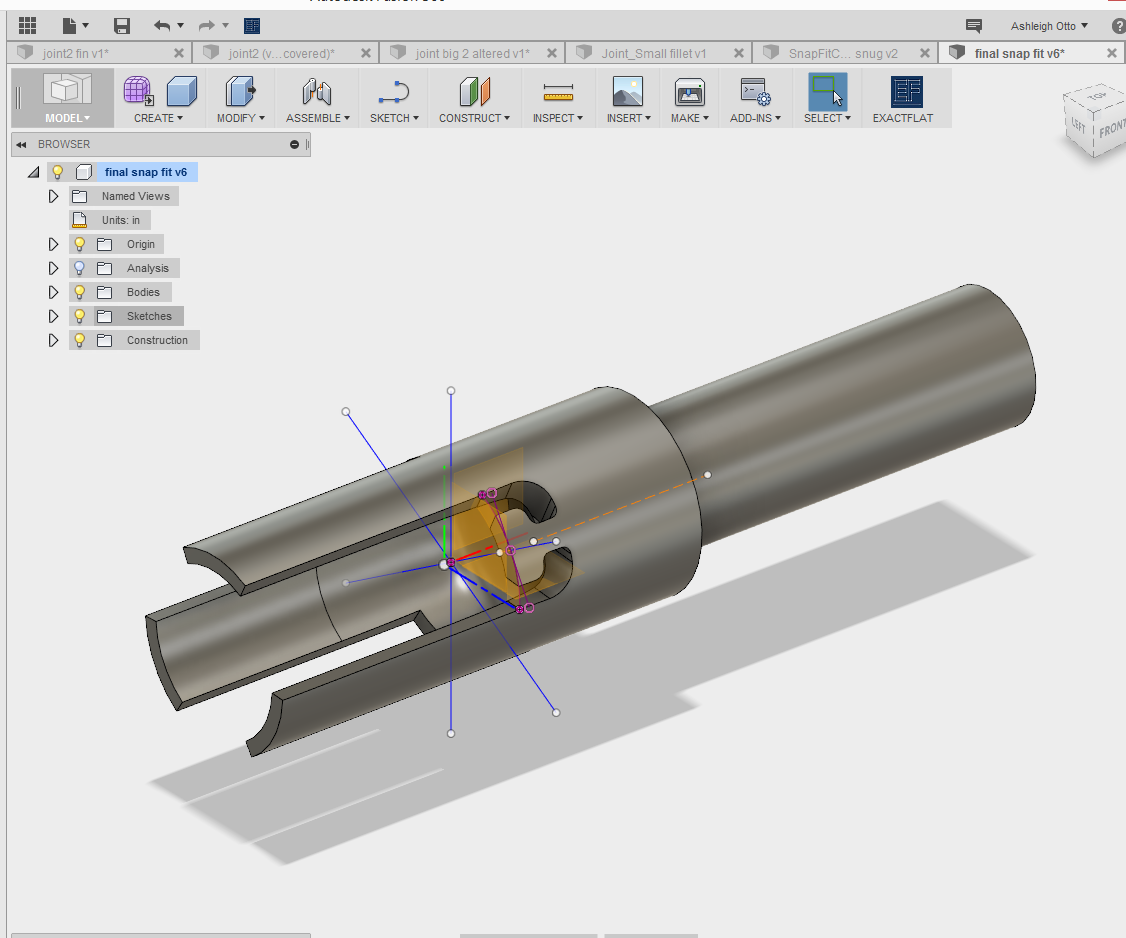The image size is (1126, 938).
Task: Expand the Bodies folder
Action: [x=53, y=292]
